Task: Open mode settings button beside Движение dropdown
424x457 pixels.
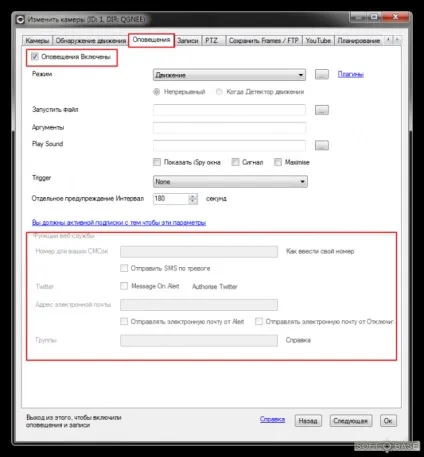Action: pos(322,74)
